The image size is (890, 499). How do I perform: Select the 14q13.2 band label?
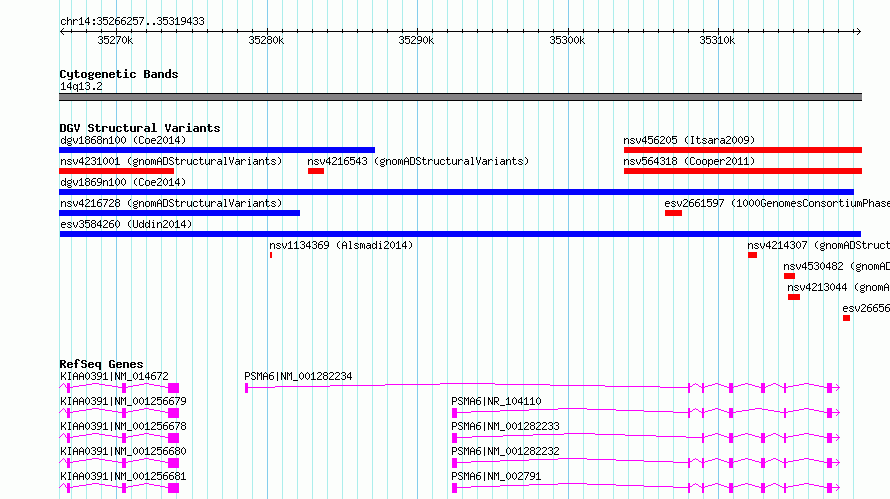click(x=81, y=86)
